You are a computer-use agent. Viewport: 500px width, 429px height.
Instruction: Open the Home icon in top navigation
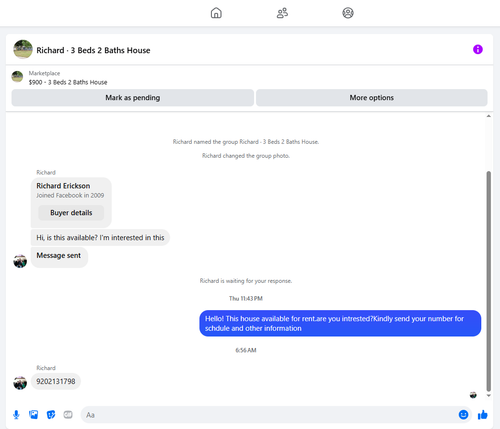[216, 13]
